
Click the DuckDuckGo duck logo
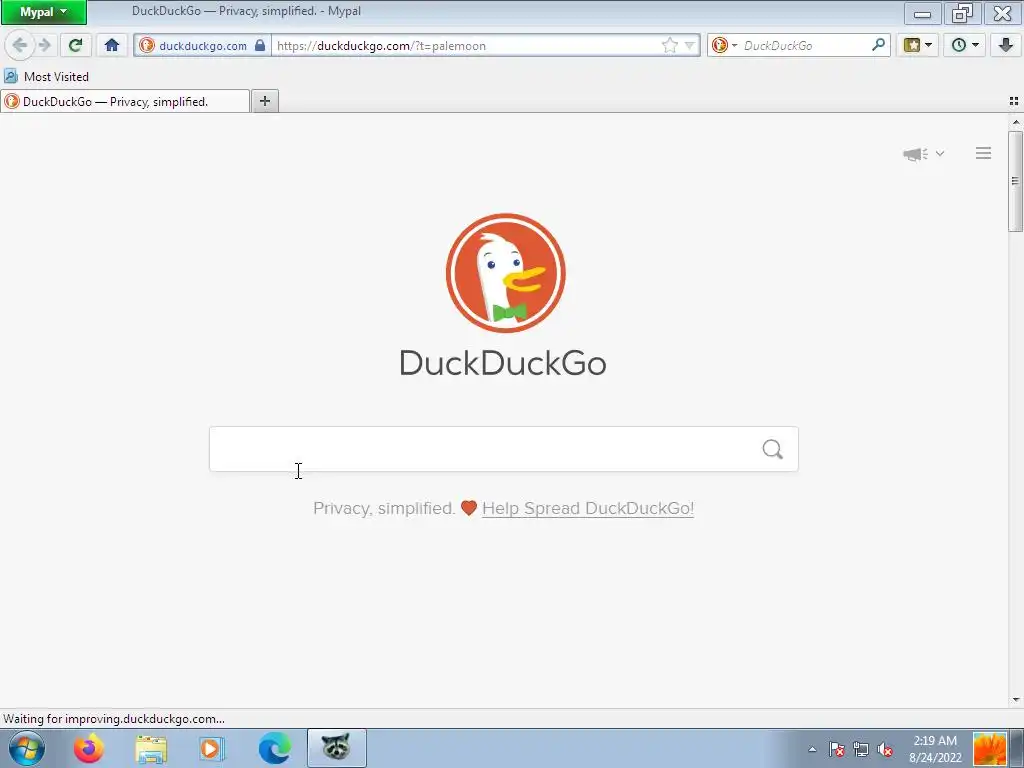click(x=505, y=273)
